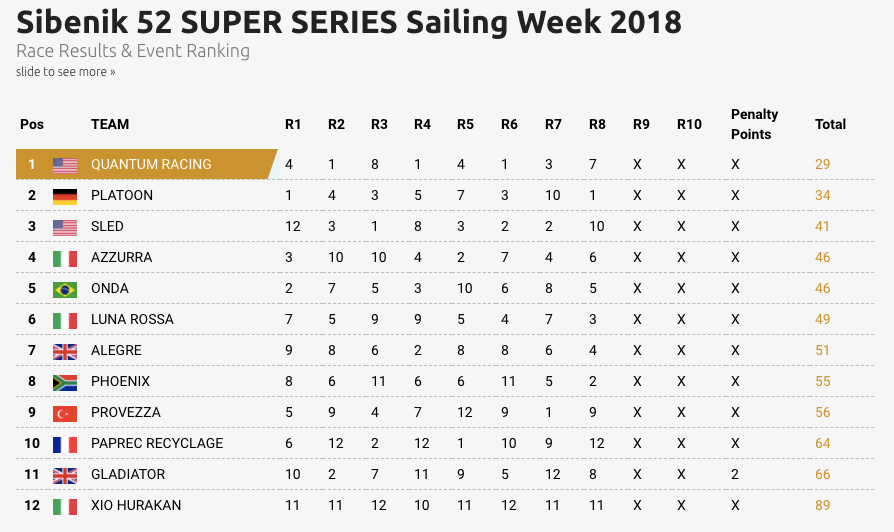
Task: Click the Brazil flag beside Onda
Action: pos(65,290)
